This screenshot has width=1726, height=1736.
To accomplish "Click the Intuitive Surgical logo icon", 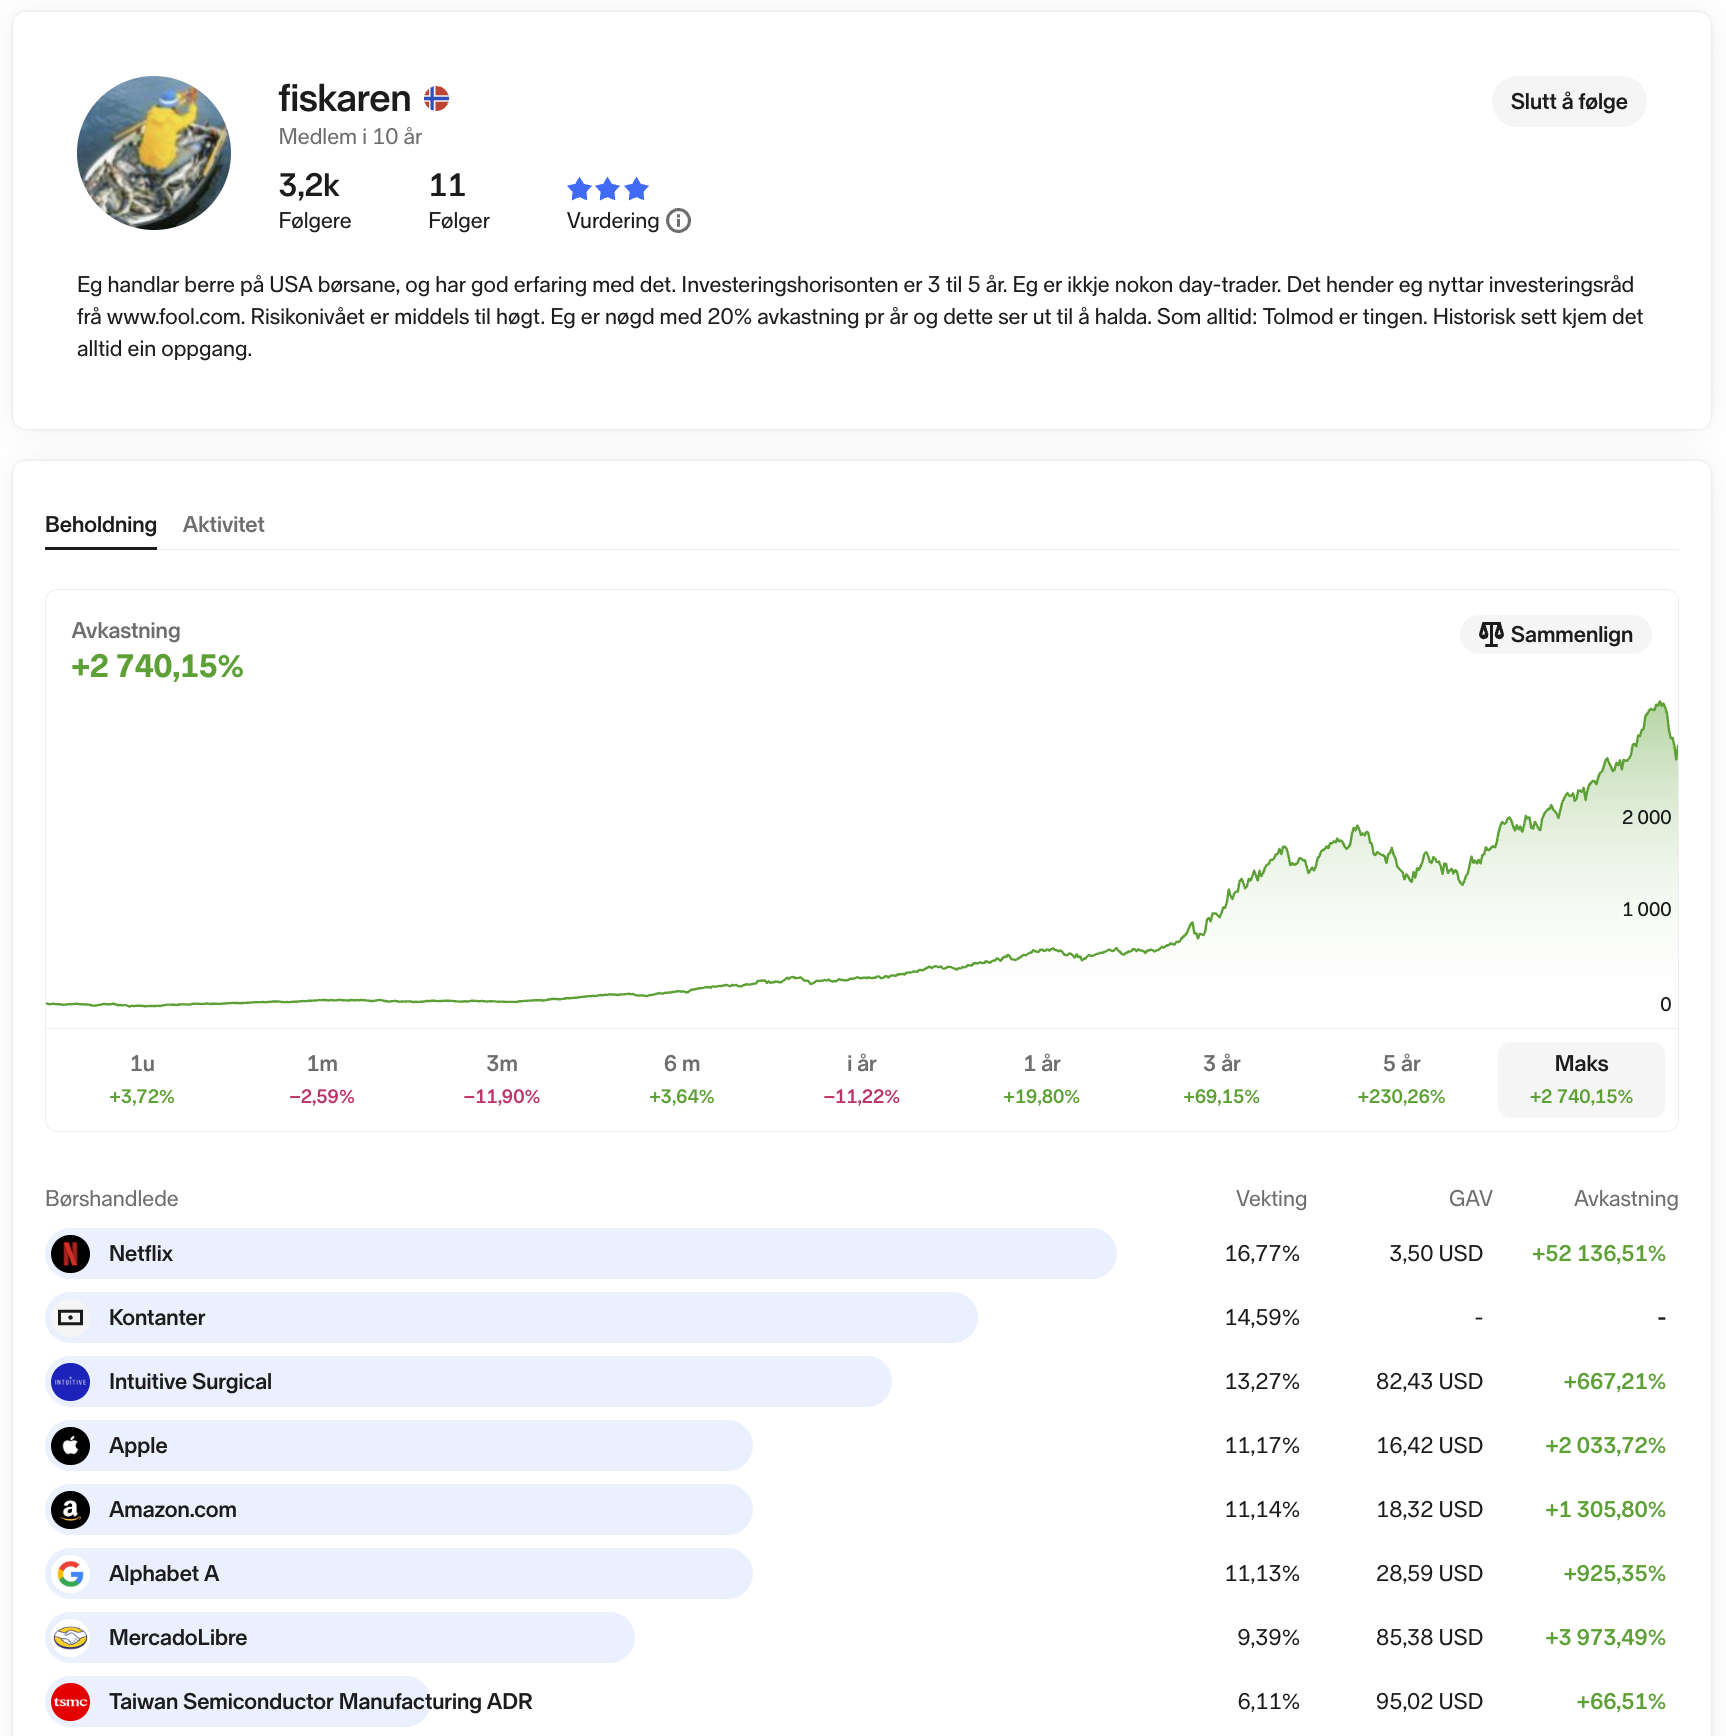I will tap(71, 1381).
